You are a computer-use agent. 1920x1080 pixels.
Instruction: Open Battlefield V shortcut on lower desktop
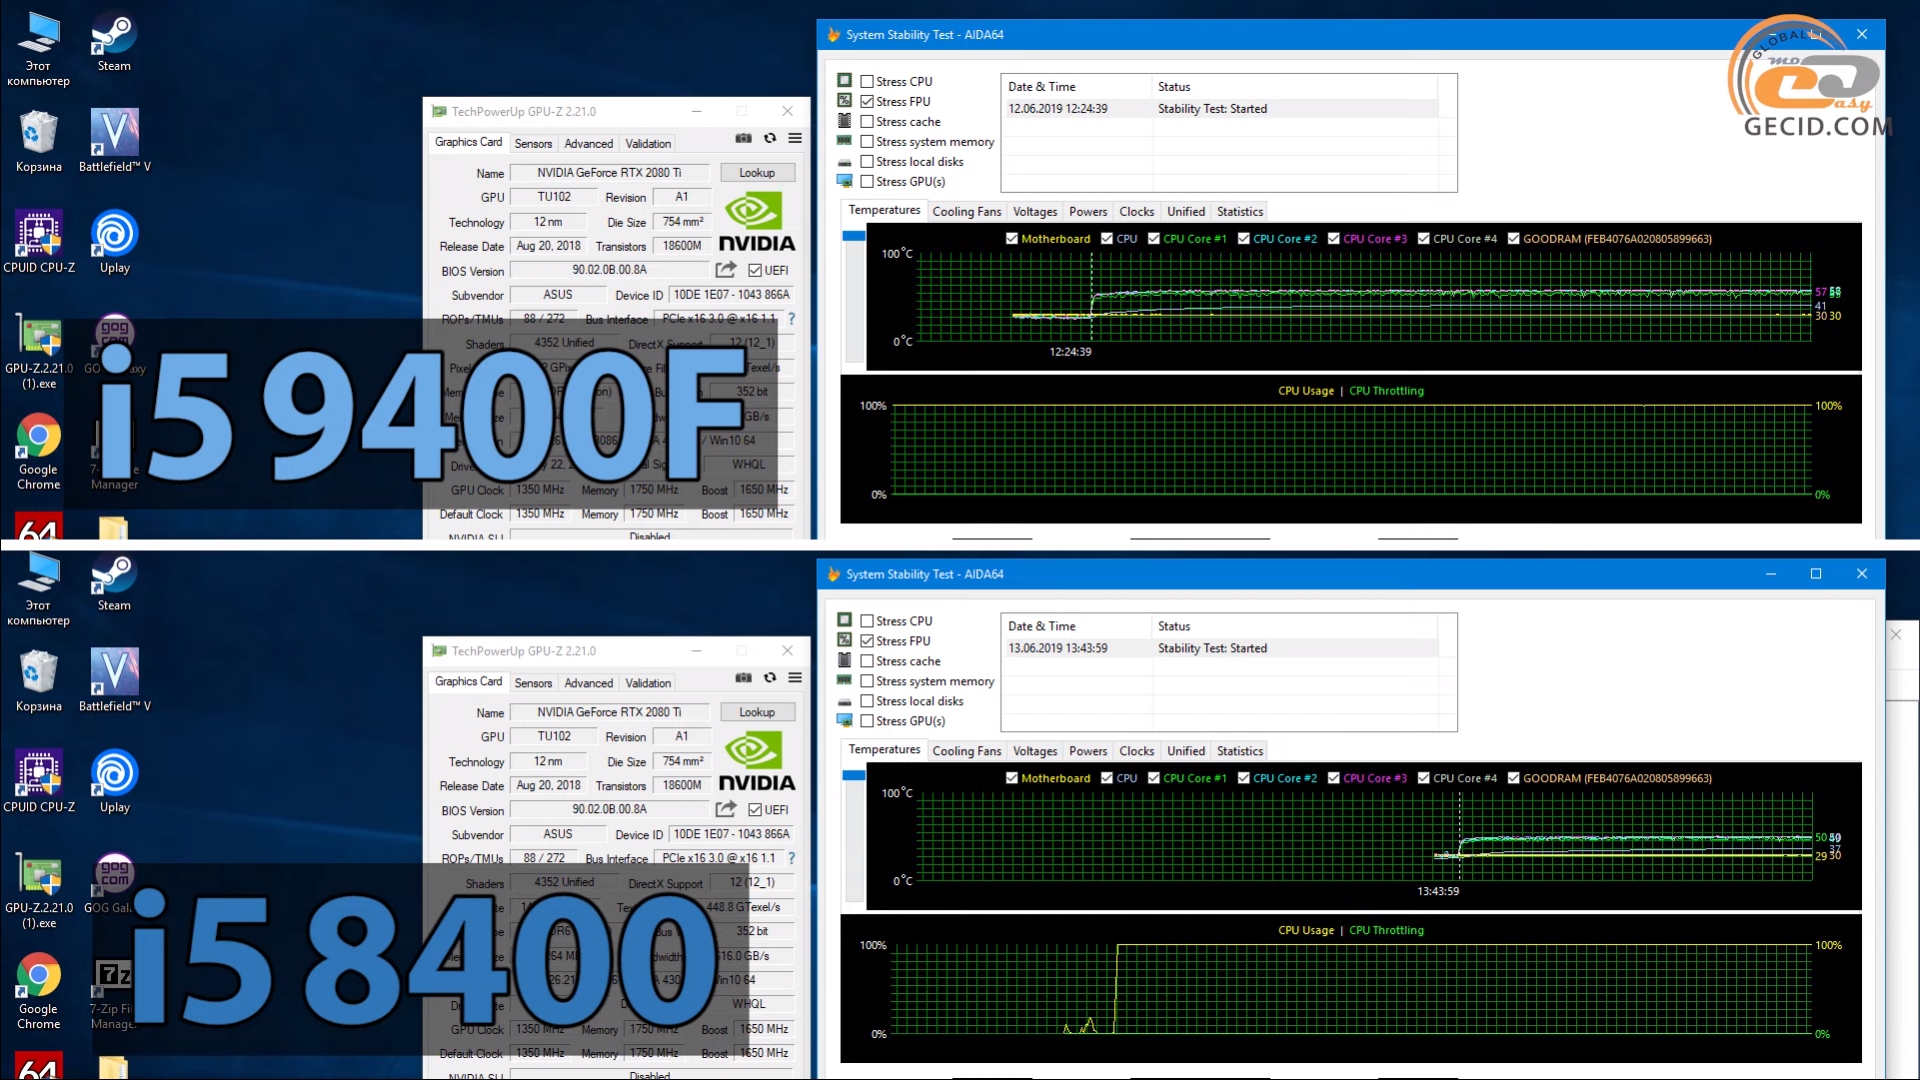(x=114, y=680)
